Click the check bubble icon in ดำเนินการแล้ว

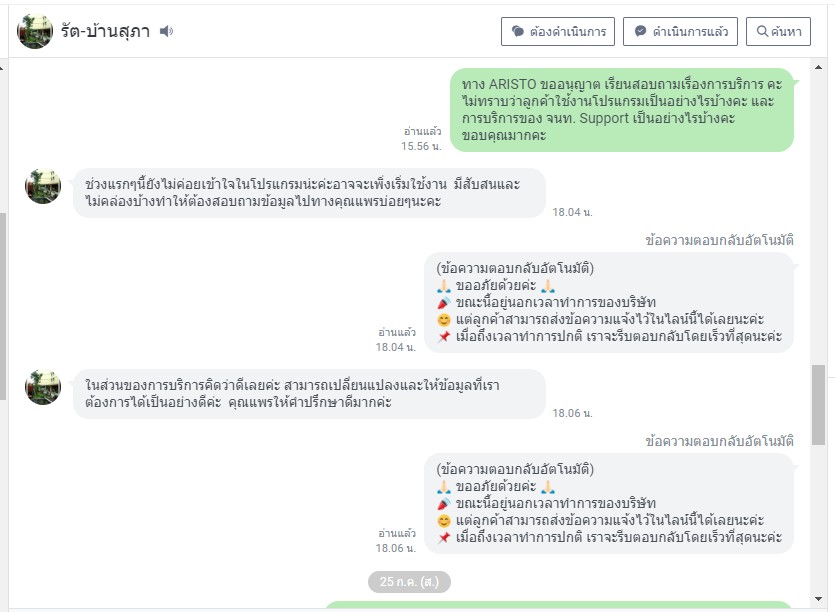[641, 31]
